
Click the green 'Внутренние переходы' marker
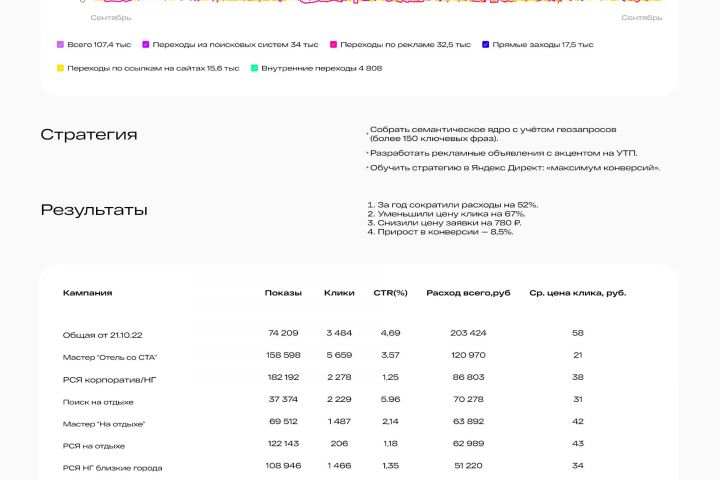(x=255, y=68)
